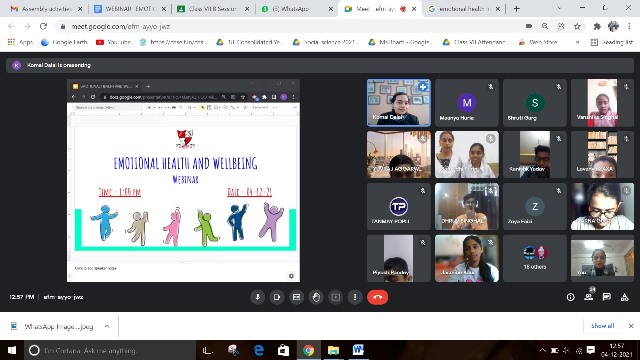Open File Explorer from the taskbar
Viewport: 640px width, 360px height.
pos(333,350)
